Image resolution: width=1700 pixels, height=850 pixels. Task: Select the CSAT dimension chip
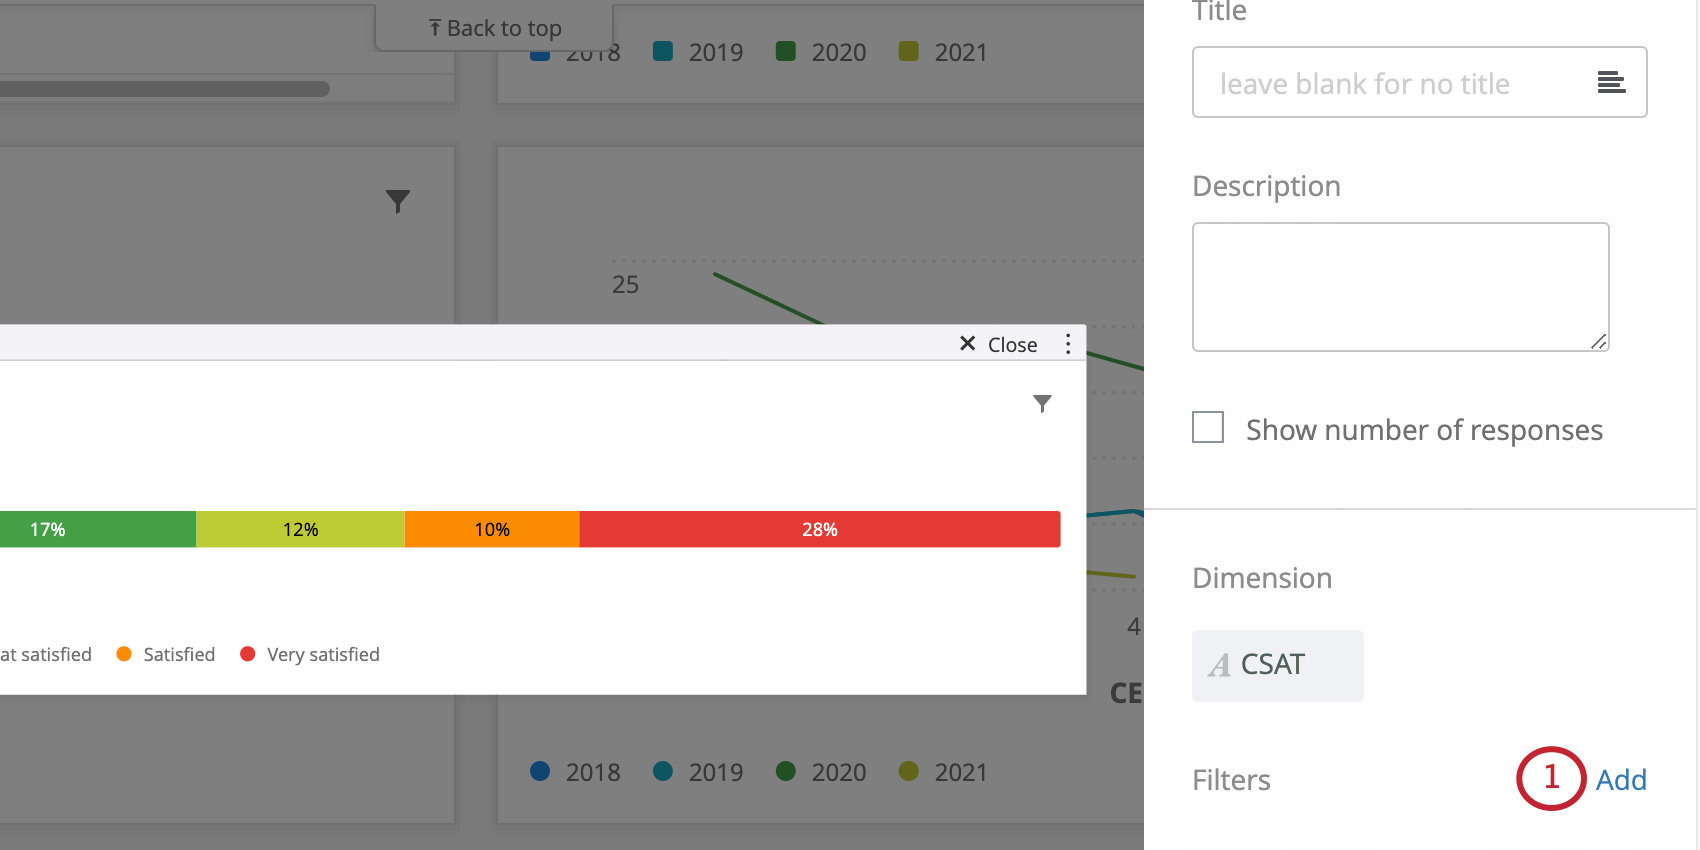[1277, 665]
